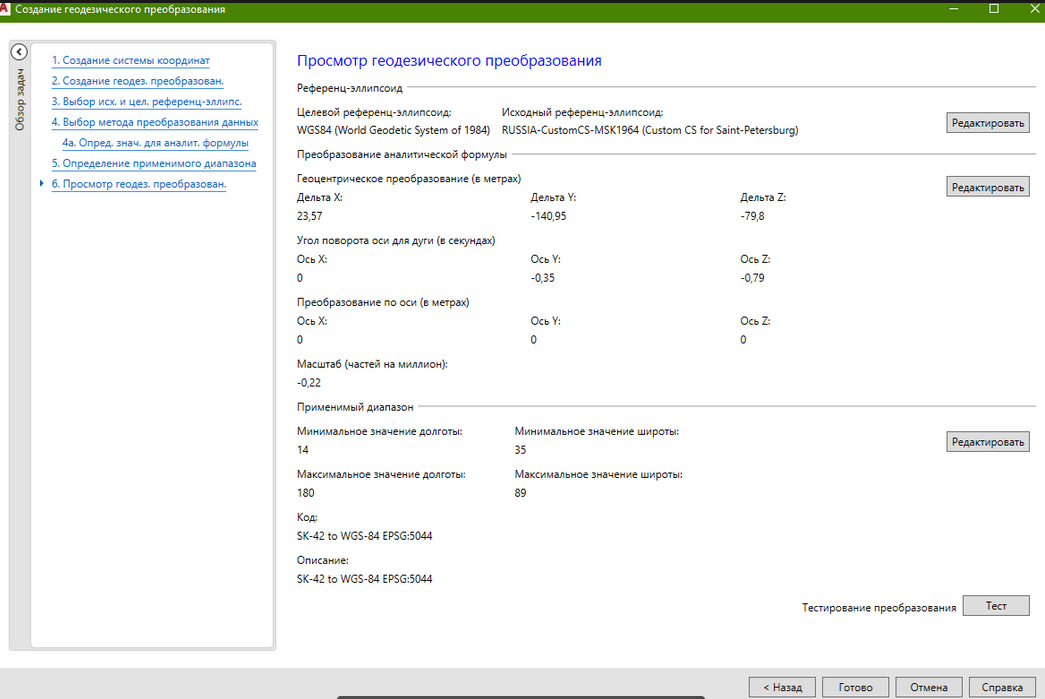This screenshot has height=699, width=1045.
Task: Click the AutoCAD application icon in title bar
Action: point(7,9)
